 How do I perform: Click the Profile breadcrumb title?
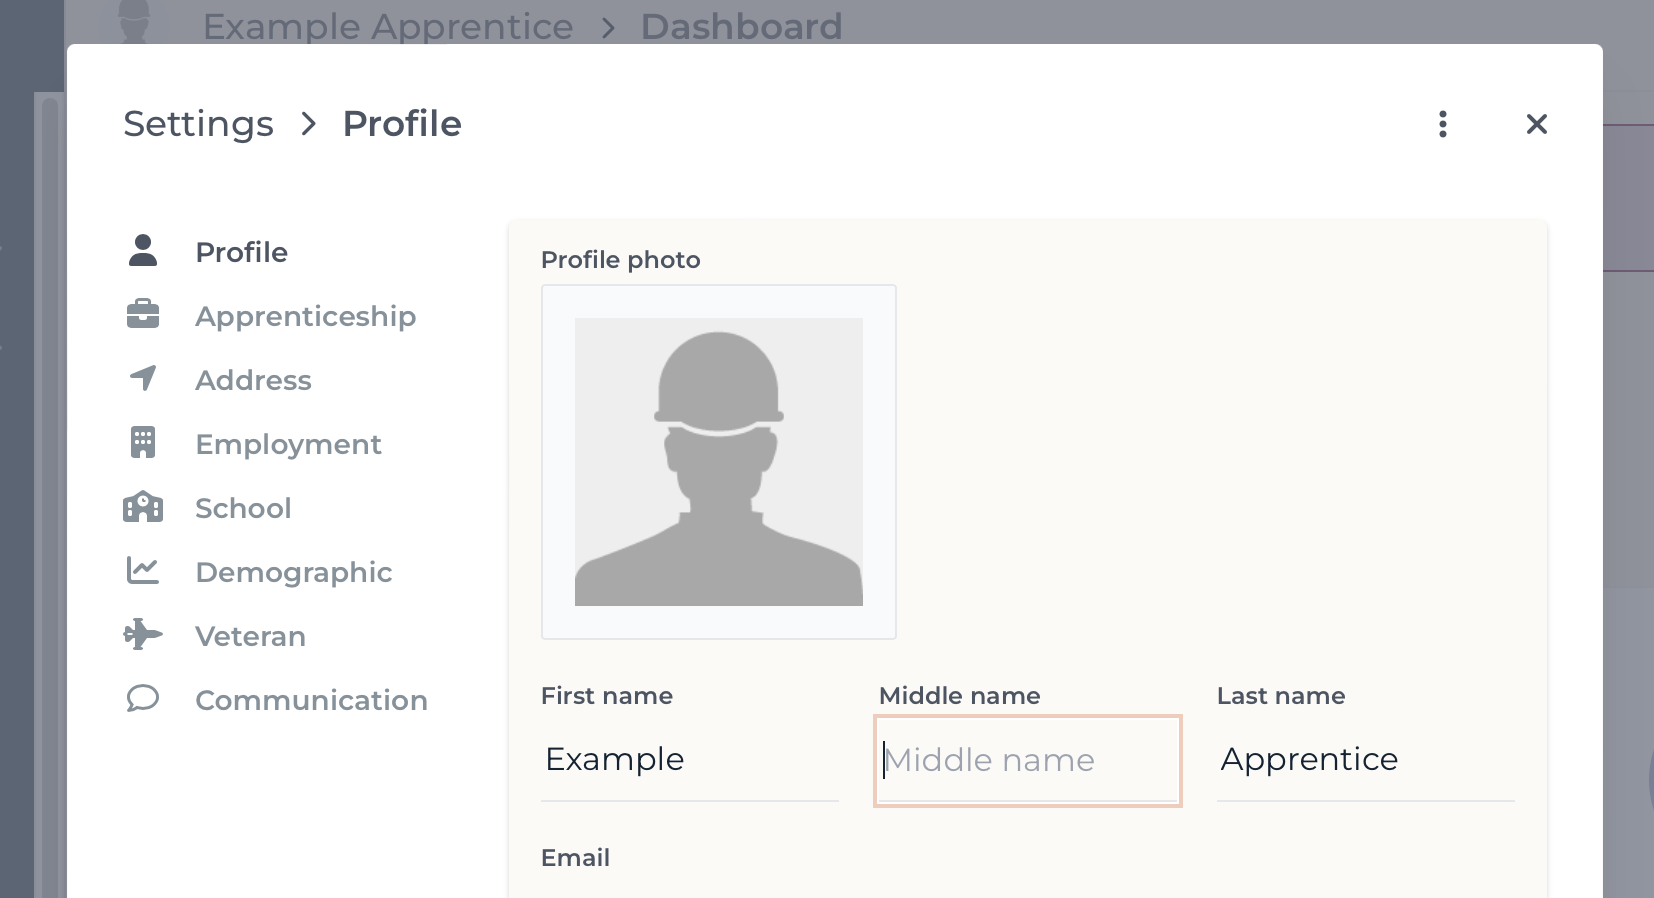point(402,124)
